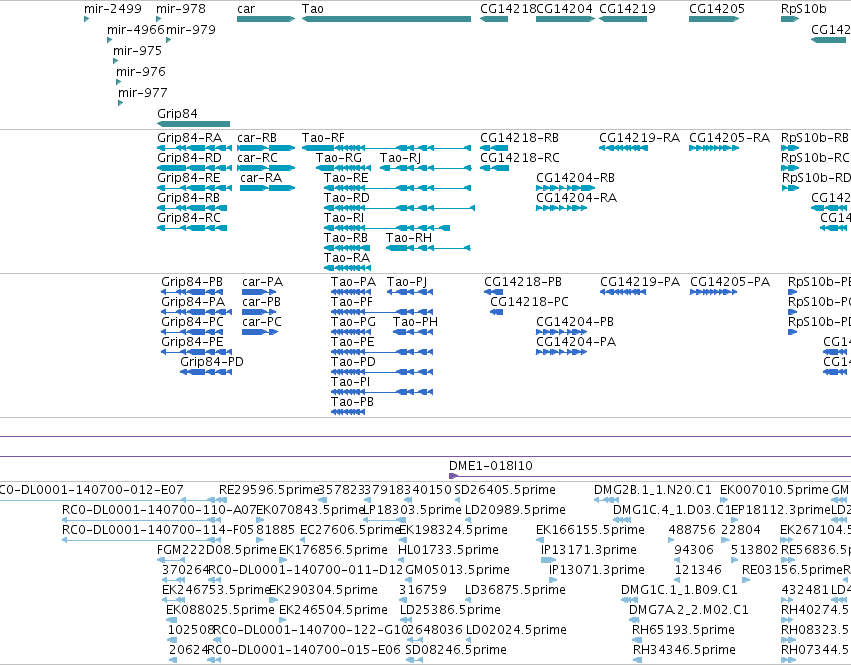Select the CG14205-RA transcript
The image size is (851, 665).
coord(714,148)
